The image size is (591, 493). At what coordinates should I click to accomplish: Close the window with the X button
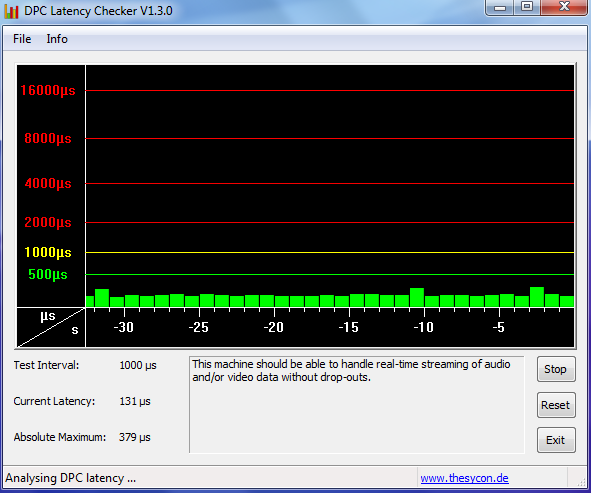[x=565, y=7]
